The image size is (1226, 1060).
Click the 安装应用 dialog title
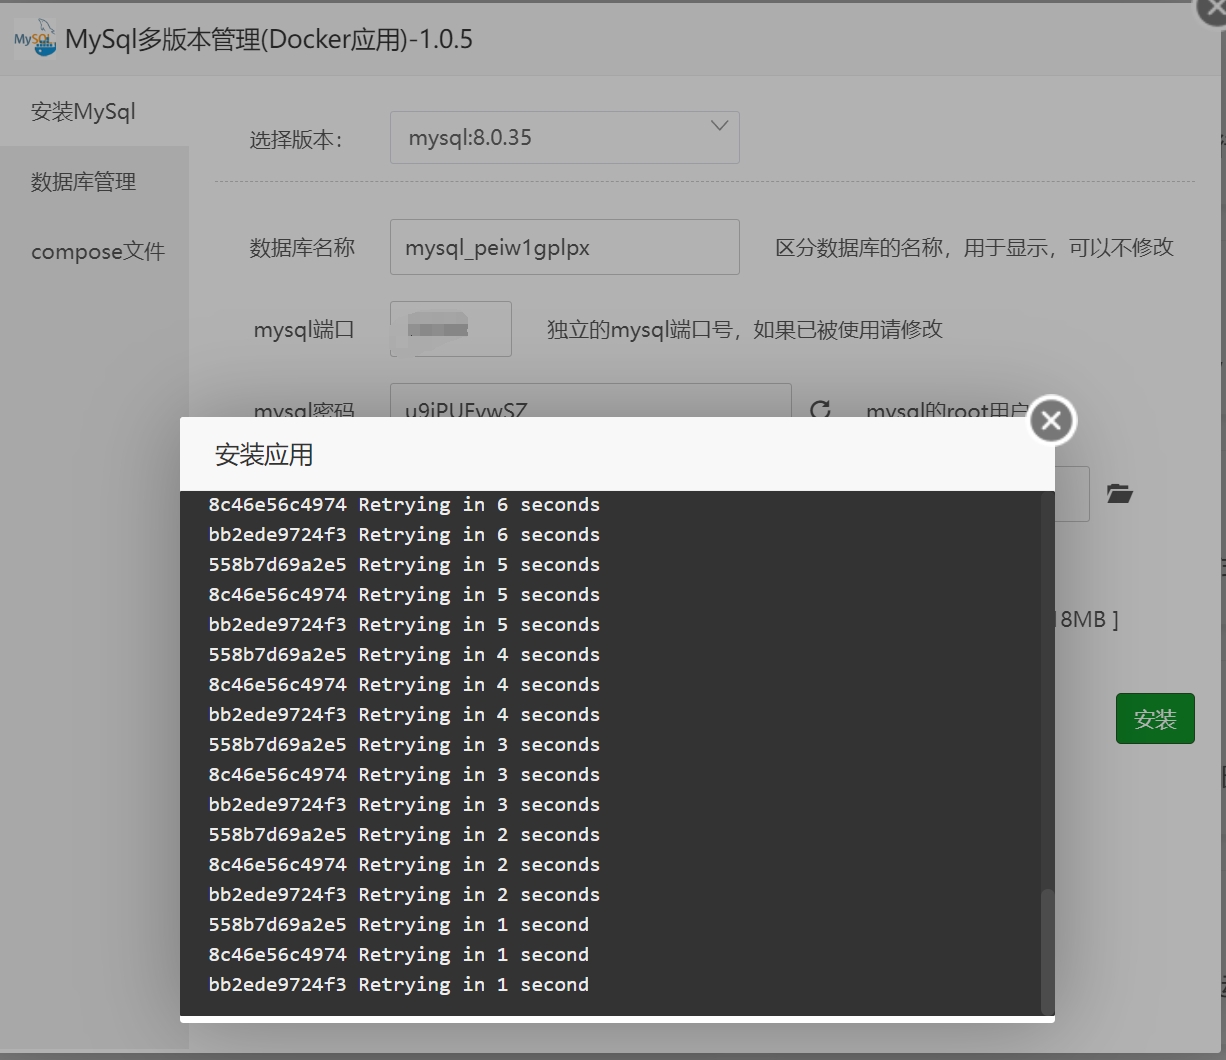[x=264, y=455]
